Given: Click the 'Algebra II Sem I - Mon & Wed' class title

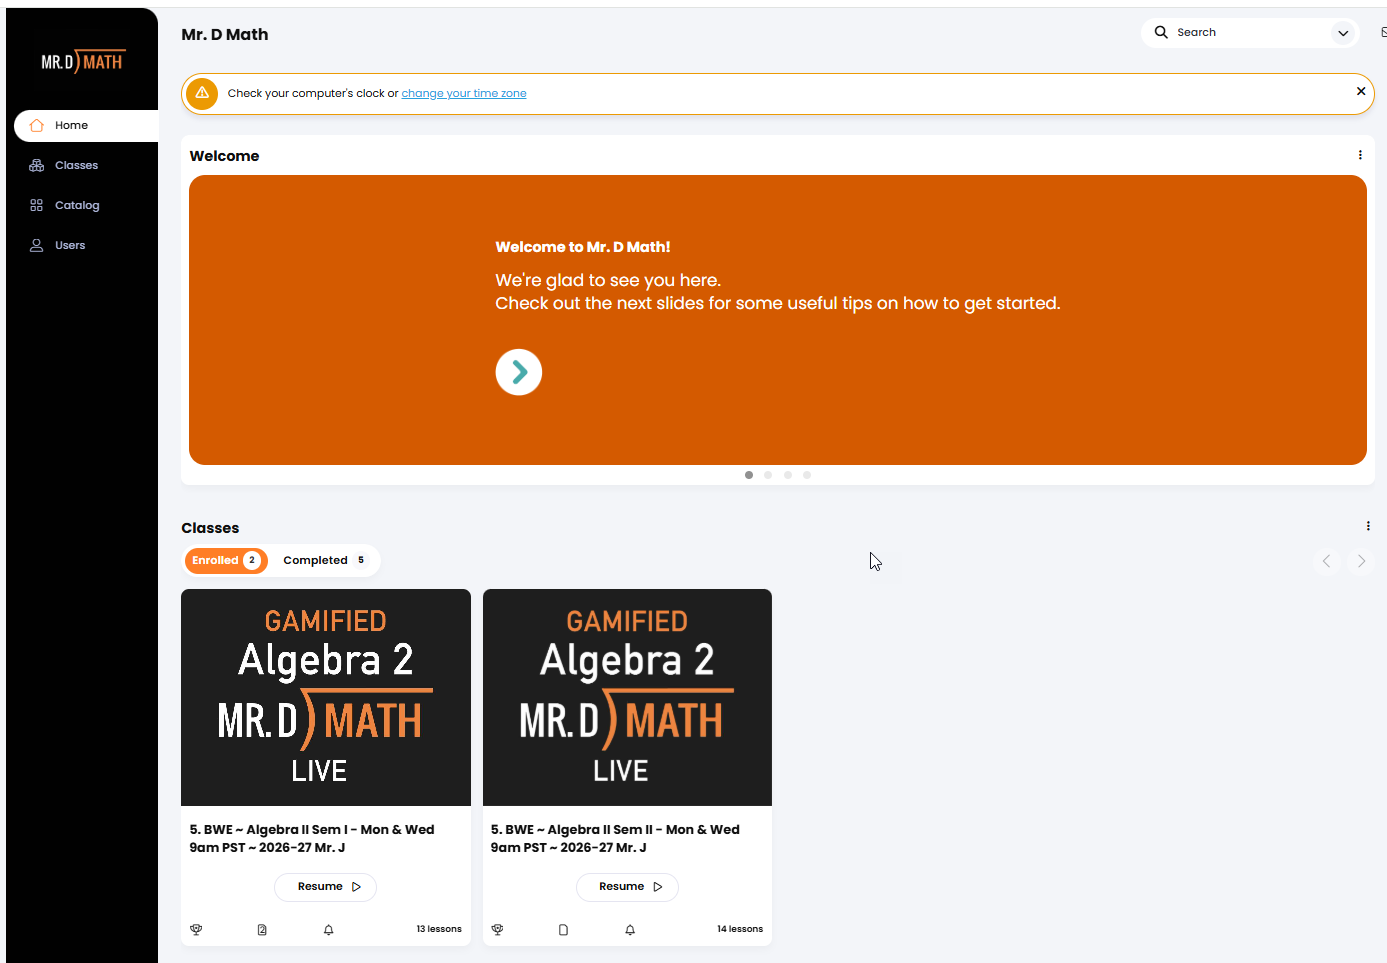Looking at the screenshot, I should pos(312,839).
